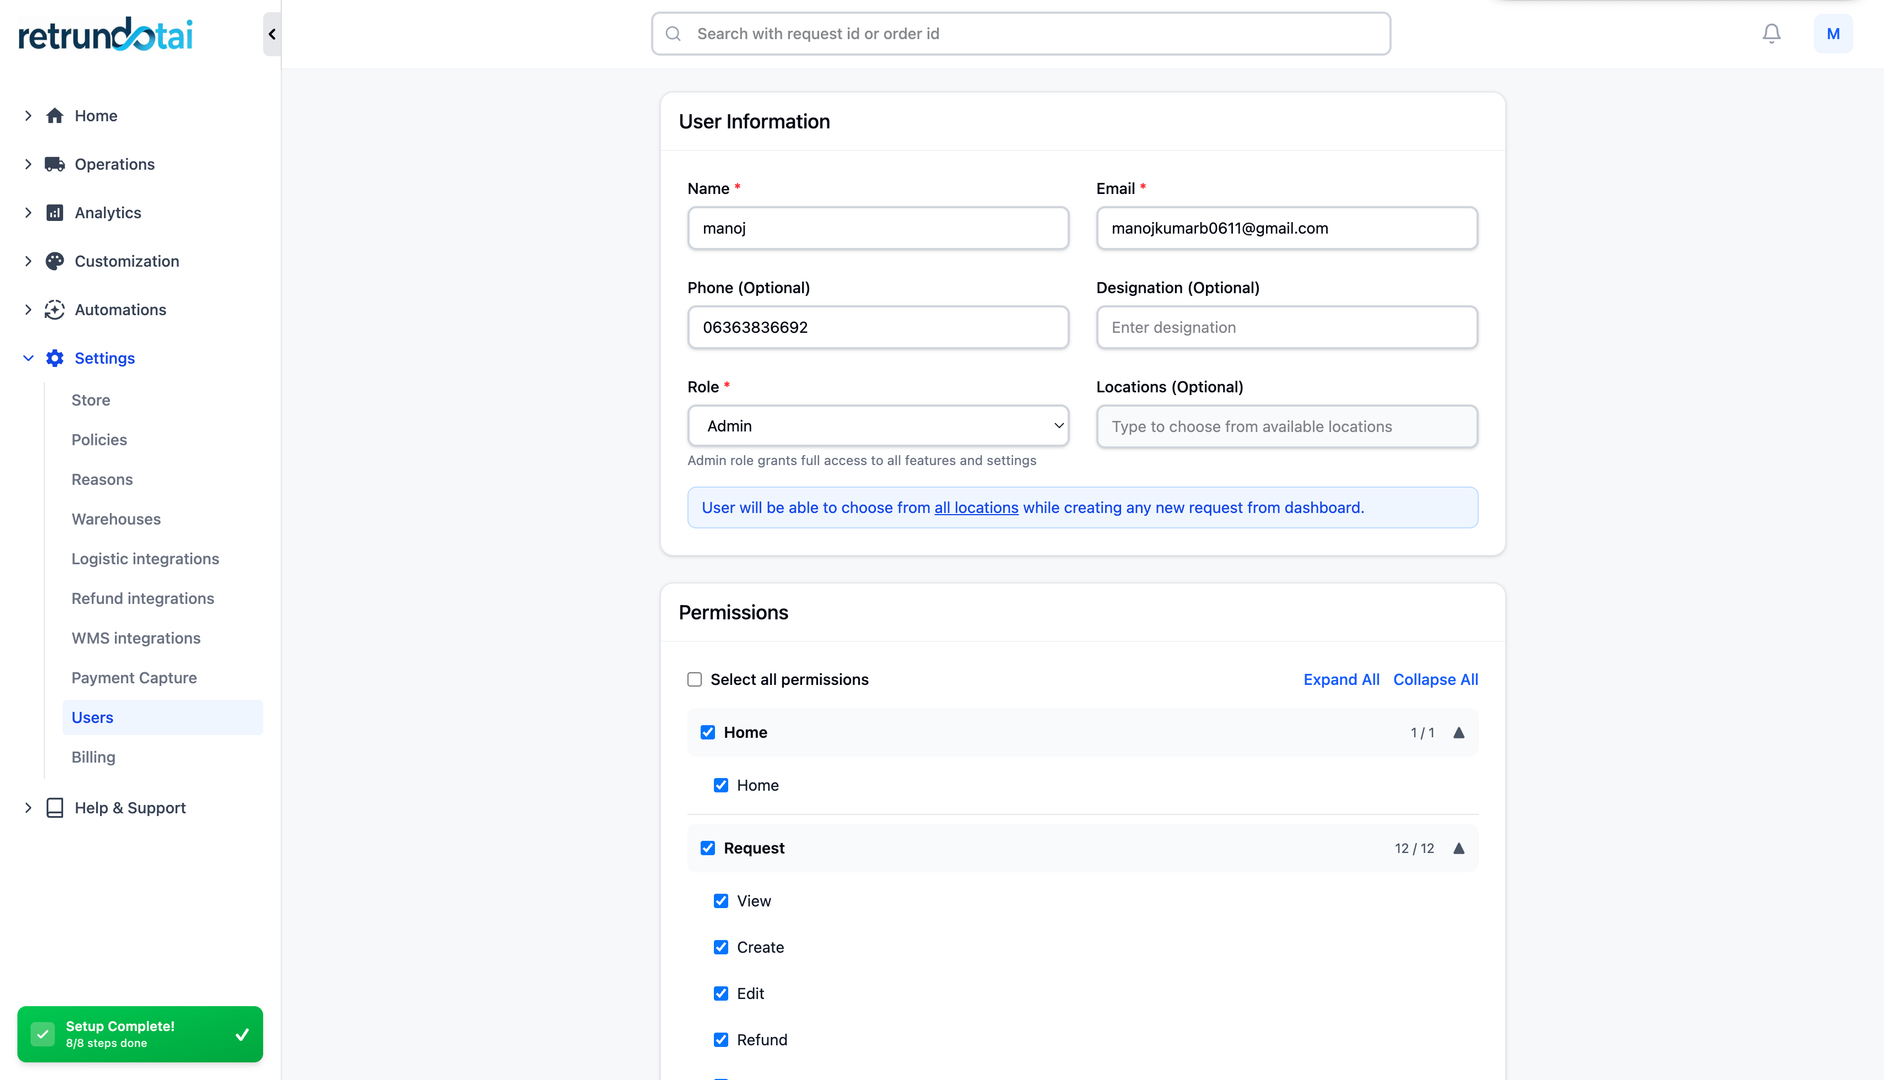
Task: Select the Settings gear icon
Action: [x=54, y=358]
